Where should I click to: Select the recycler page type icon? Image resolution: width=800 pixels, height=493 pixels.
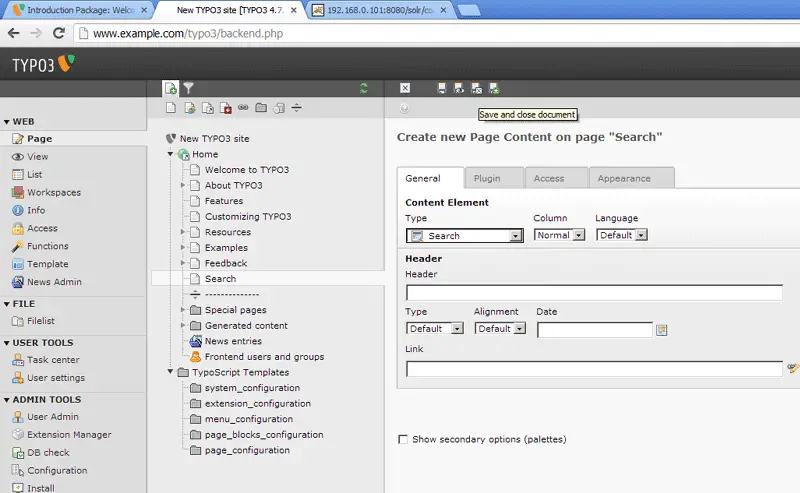279,108
